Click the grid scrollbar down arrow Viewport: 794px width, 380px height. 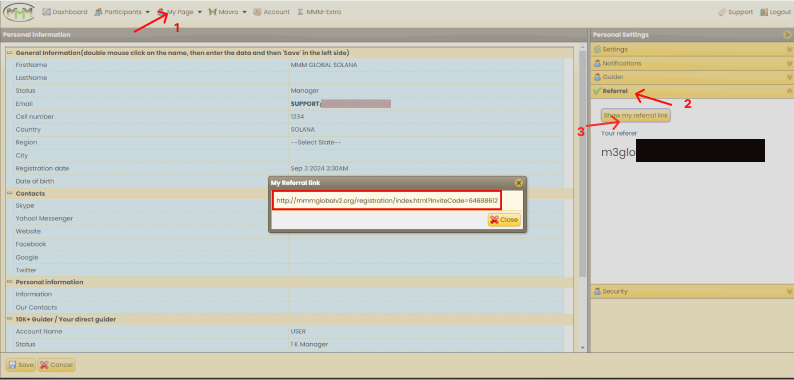pos(582,348)
